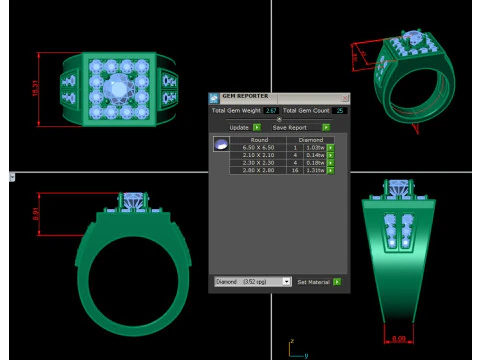Click the Total Gem Weight label
This screenshot has width=480, height=360.
tap(236, 110)
